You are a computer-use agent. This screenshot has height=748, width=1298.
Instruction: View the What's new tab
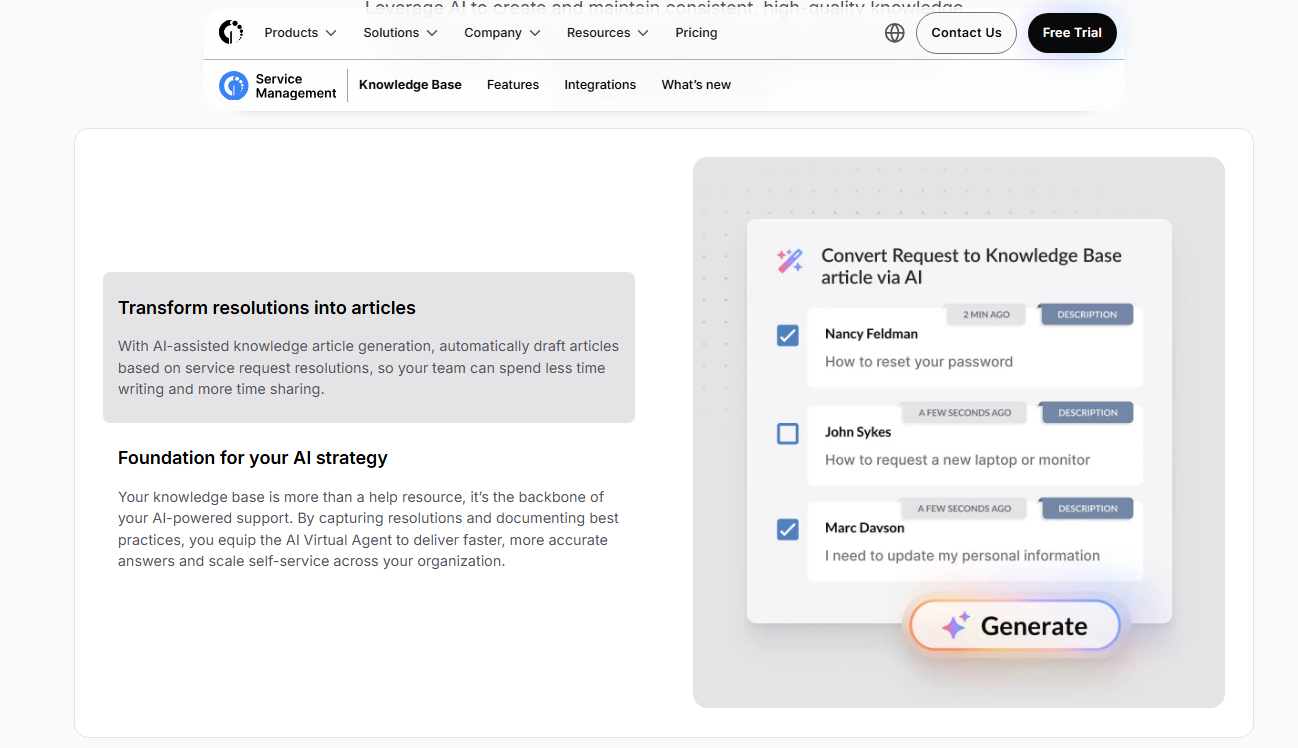[696, 85]
